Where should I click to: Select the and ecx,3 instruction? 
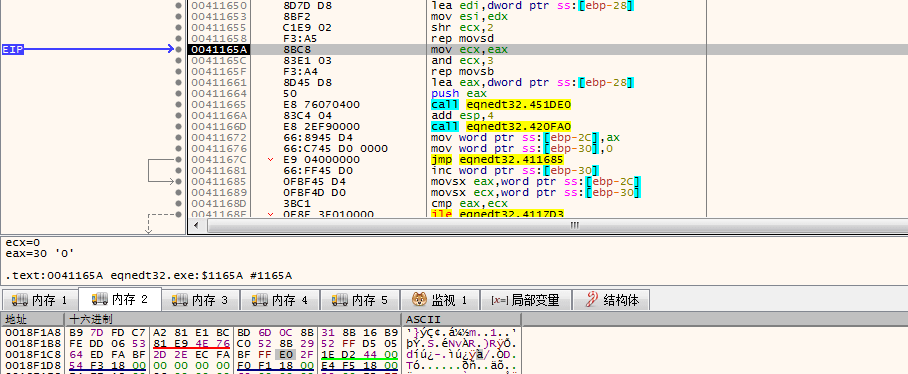pos(462,61)
